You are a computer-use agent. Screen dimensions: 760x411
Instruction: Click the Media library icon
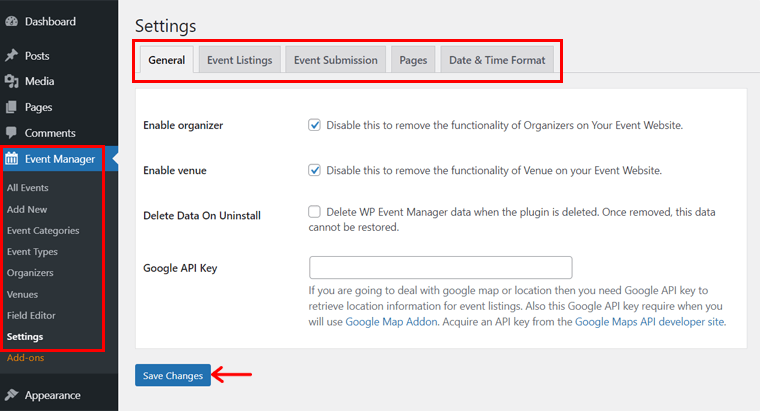[x=12, y=82]
